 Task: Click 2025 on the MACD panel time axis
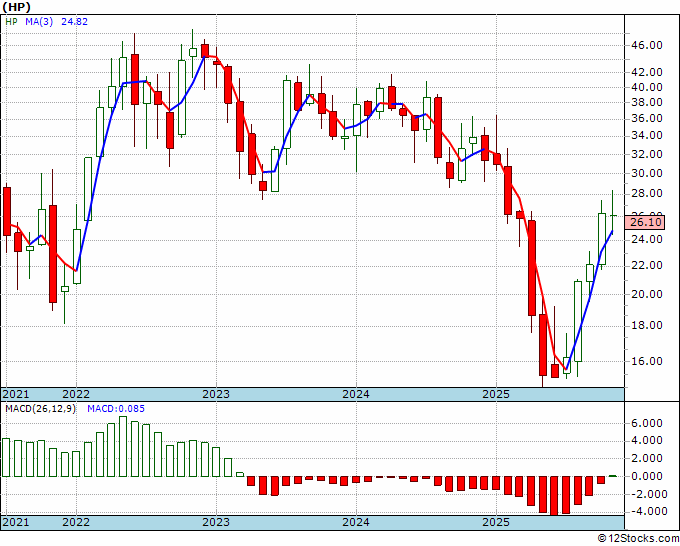pyautogui.click(x=496, y=522)
